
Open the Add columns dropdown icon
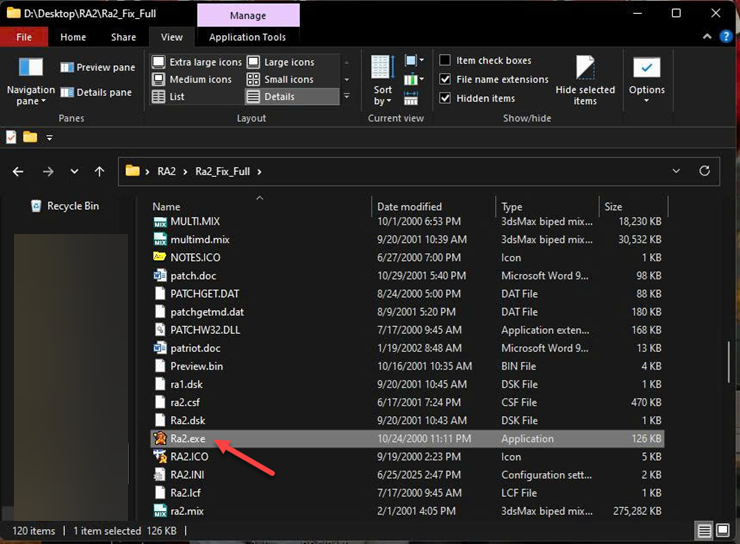[414, 79]
